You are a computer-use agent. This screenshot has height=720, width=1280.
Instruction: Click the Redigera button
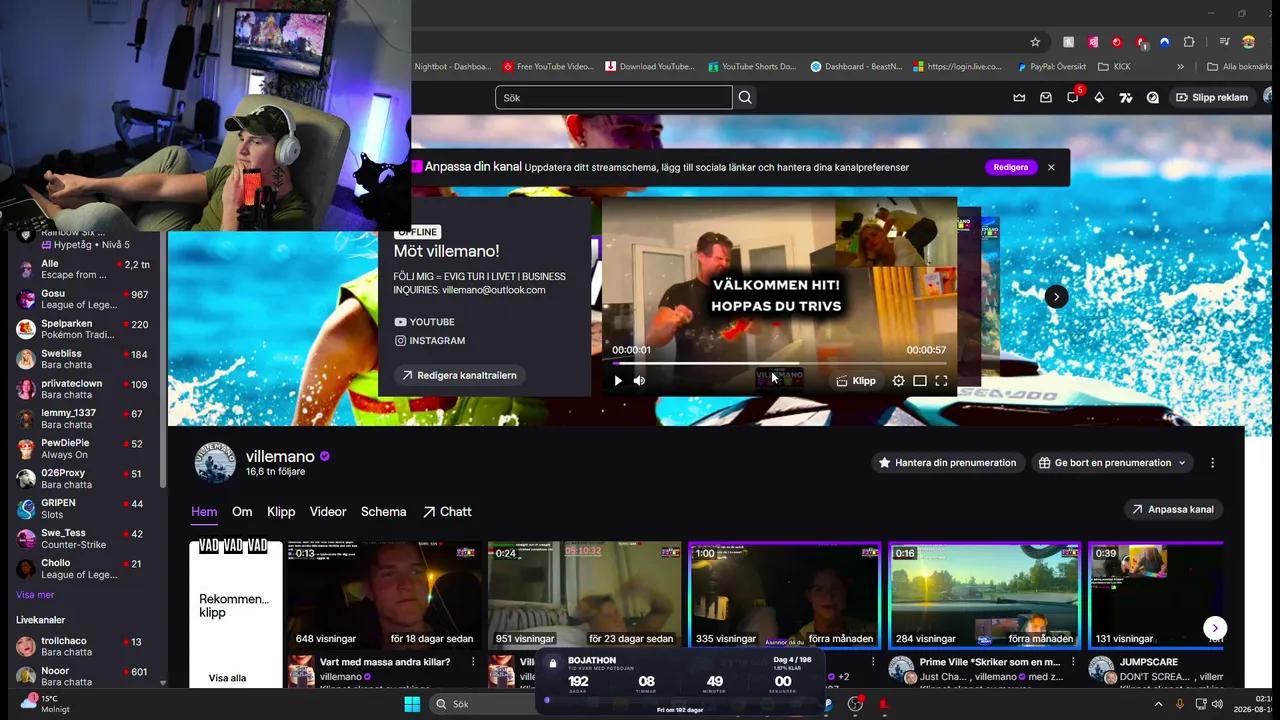pos(1011,167)
